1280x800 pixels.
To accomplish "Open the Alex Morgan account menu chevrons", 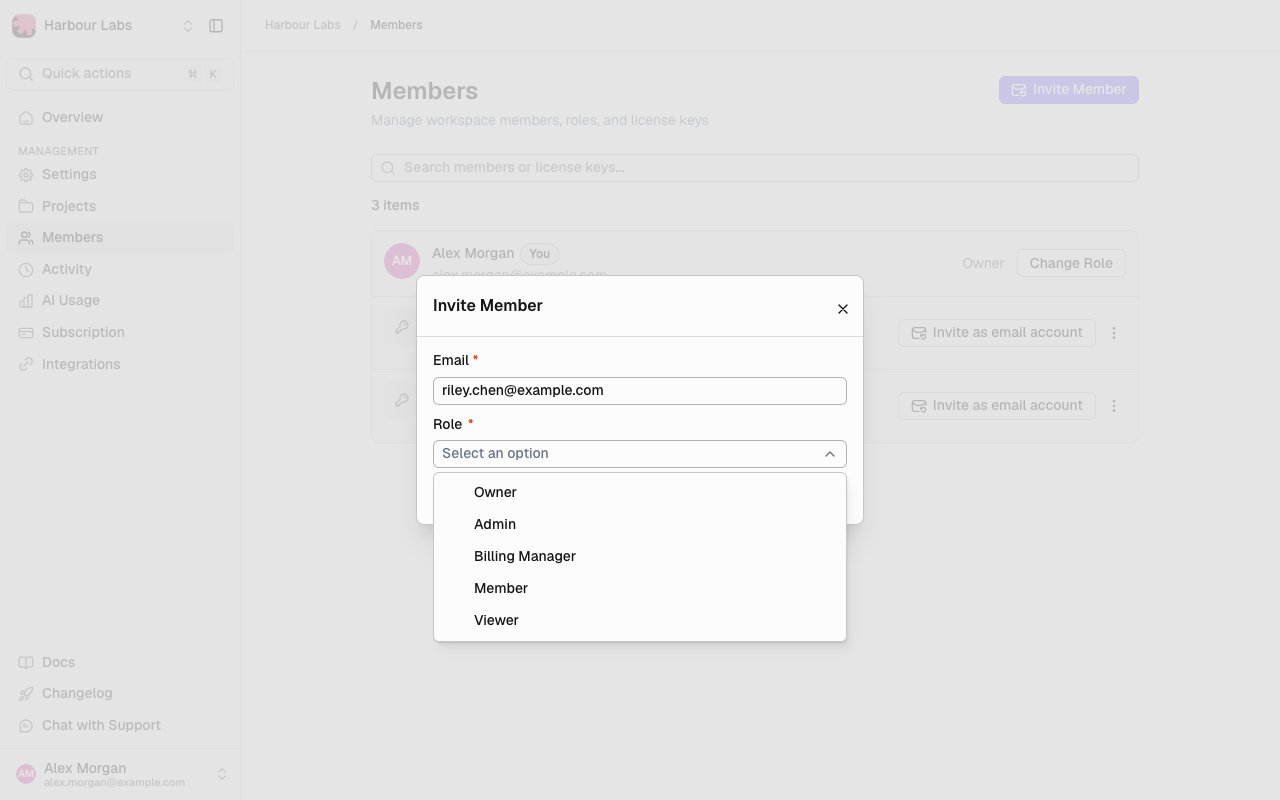I will pos(222,774).
